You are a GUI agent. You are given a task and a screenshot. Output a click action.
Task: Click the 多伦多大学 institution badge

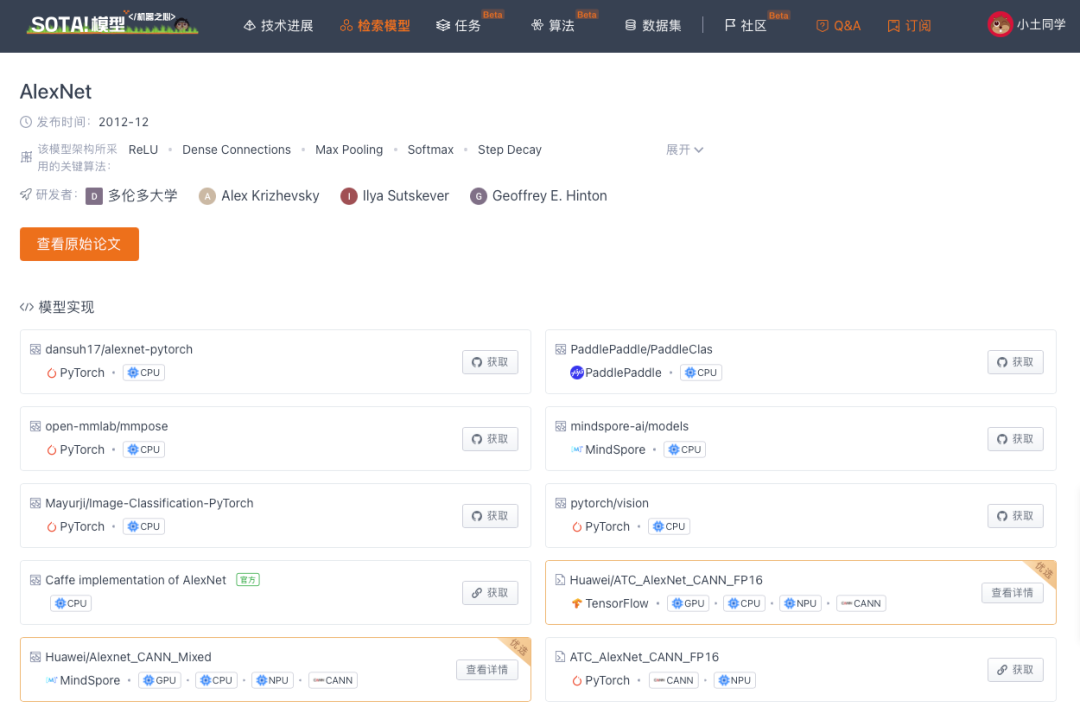click(x=93, y=196)
